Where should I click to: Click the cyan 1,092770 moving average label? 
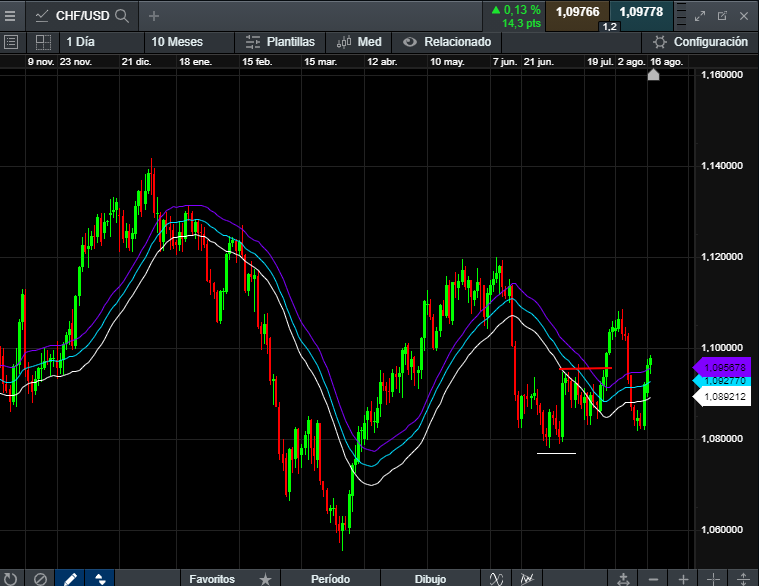click(x=723, y=380)
